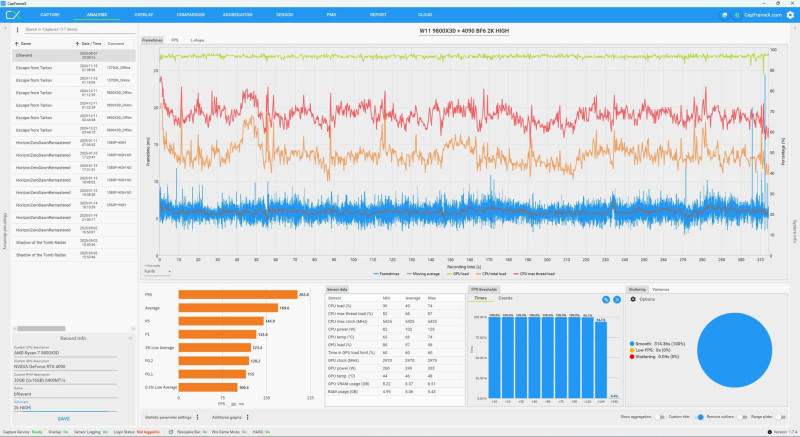Click the Comment field showing 2k HIGH
Viewport: 800px width, 437px height.
[x=65, y=408]
